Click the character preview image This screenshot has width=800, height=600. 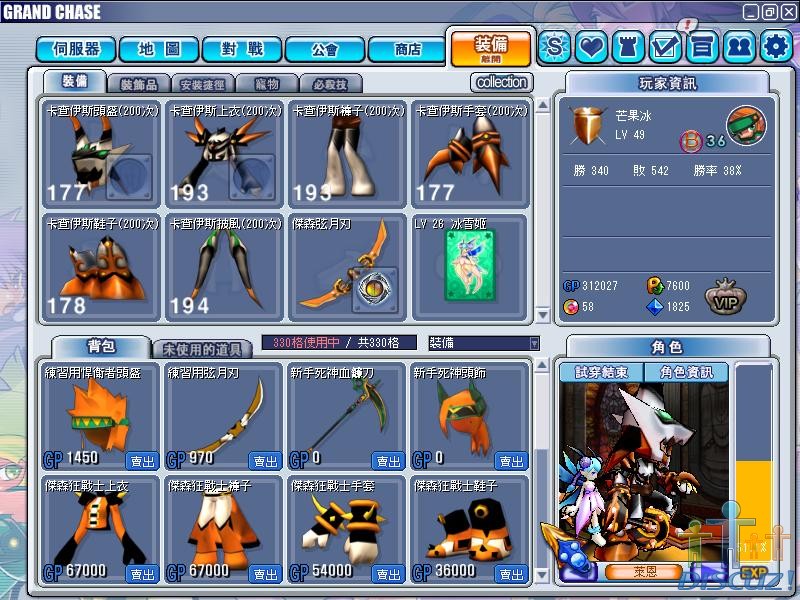pos(645,472)
